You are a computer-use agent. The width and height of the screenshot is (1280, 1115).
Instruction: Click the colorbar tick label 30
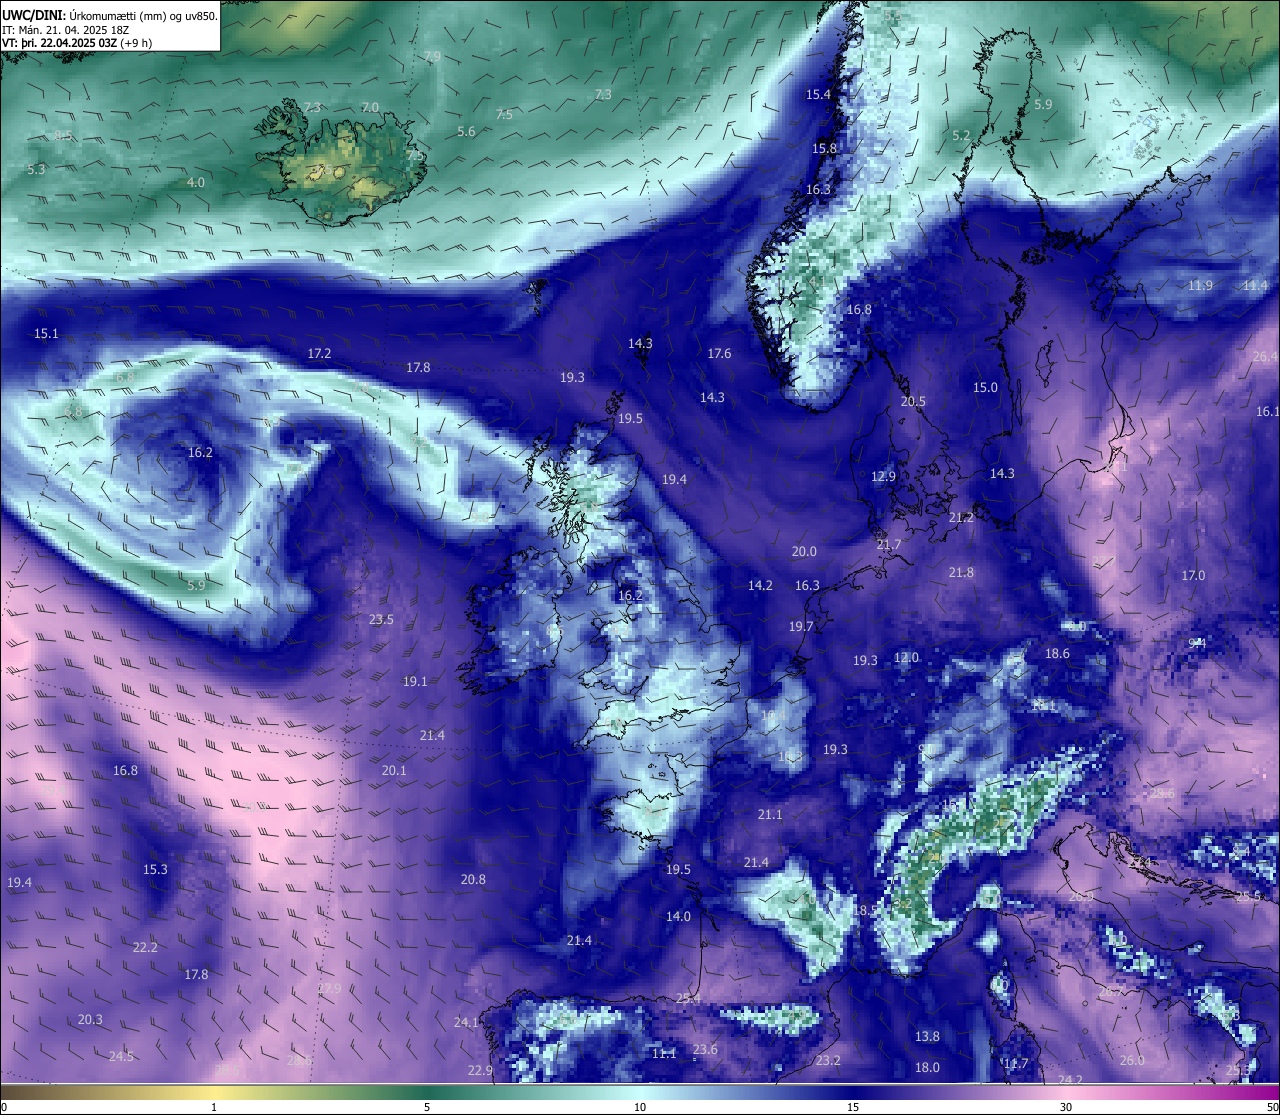[1066, 1107]
